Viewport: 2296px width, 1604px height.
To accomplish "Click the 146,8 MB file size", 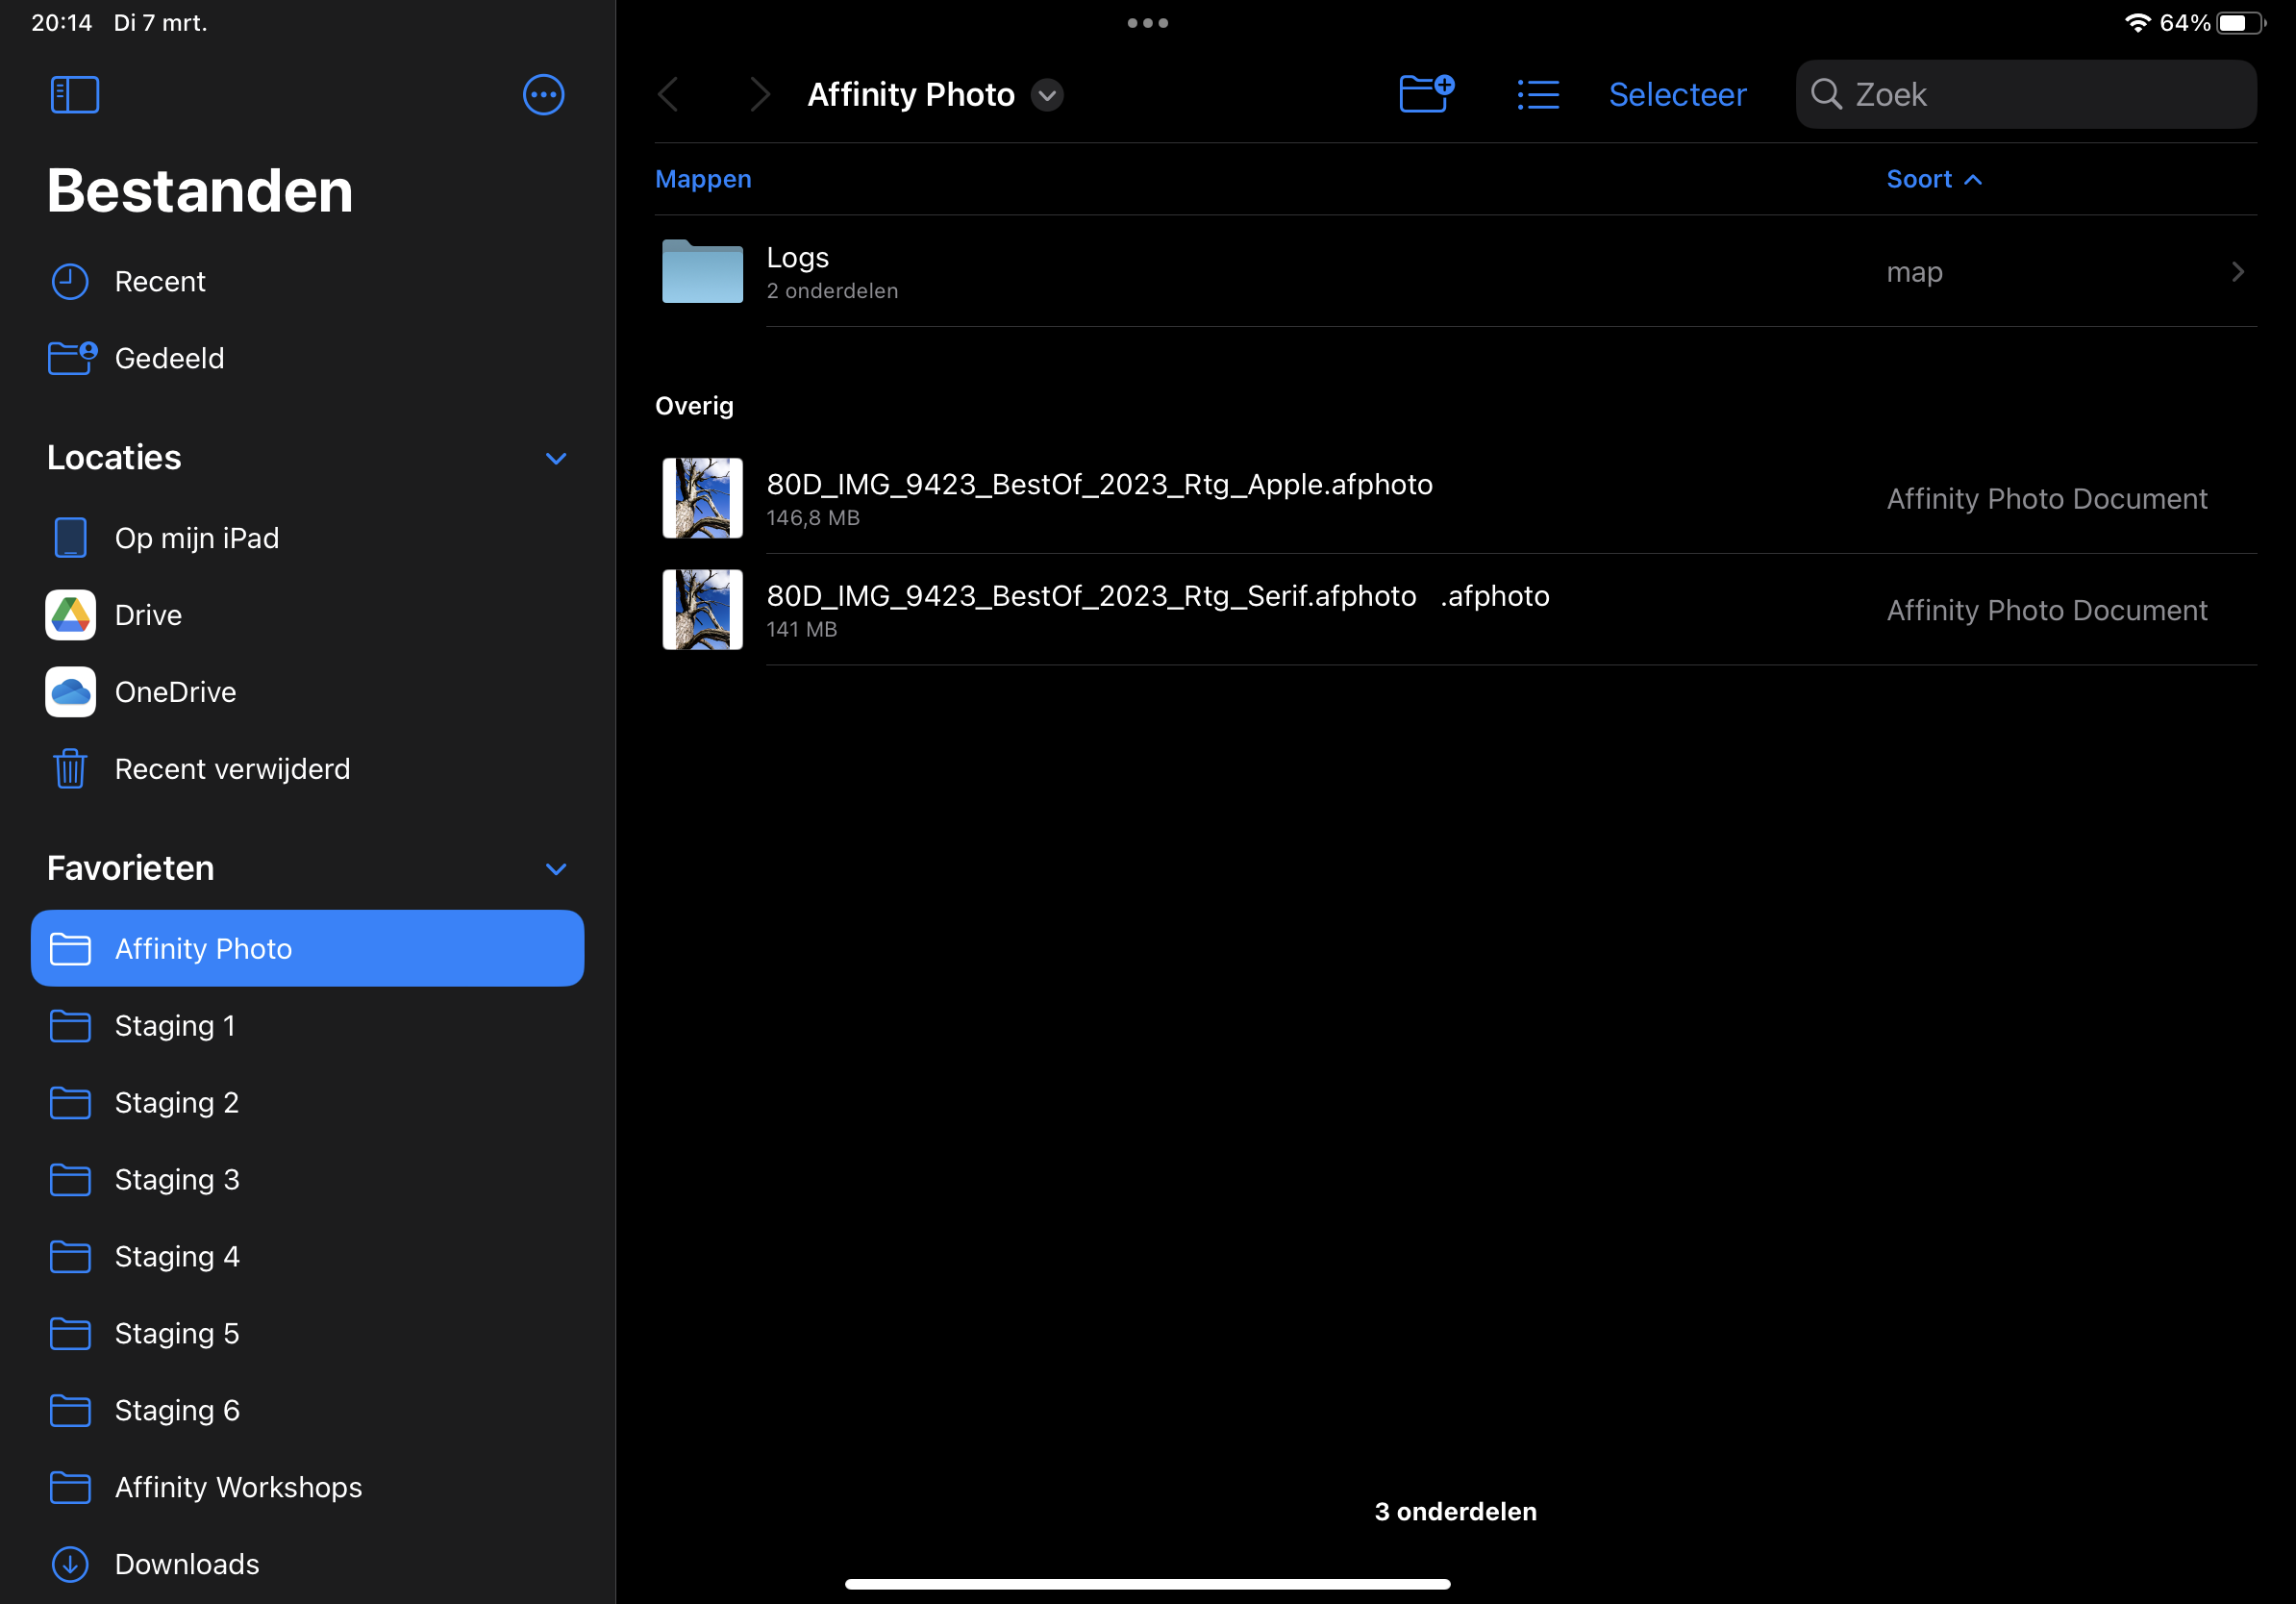I will coord(813,518).
